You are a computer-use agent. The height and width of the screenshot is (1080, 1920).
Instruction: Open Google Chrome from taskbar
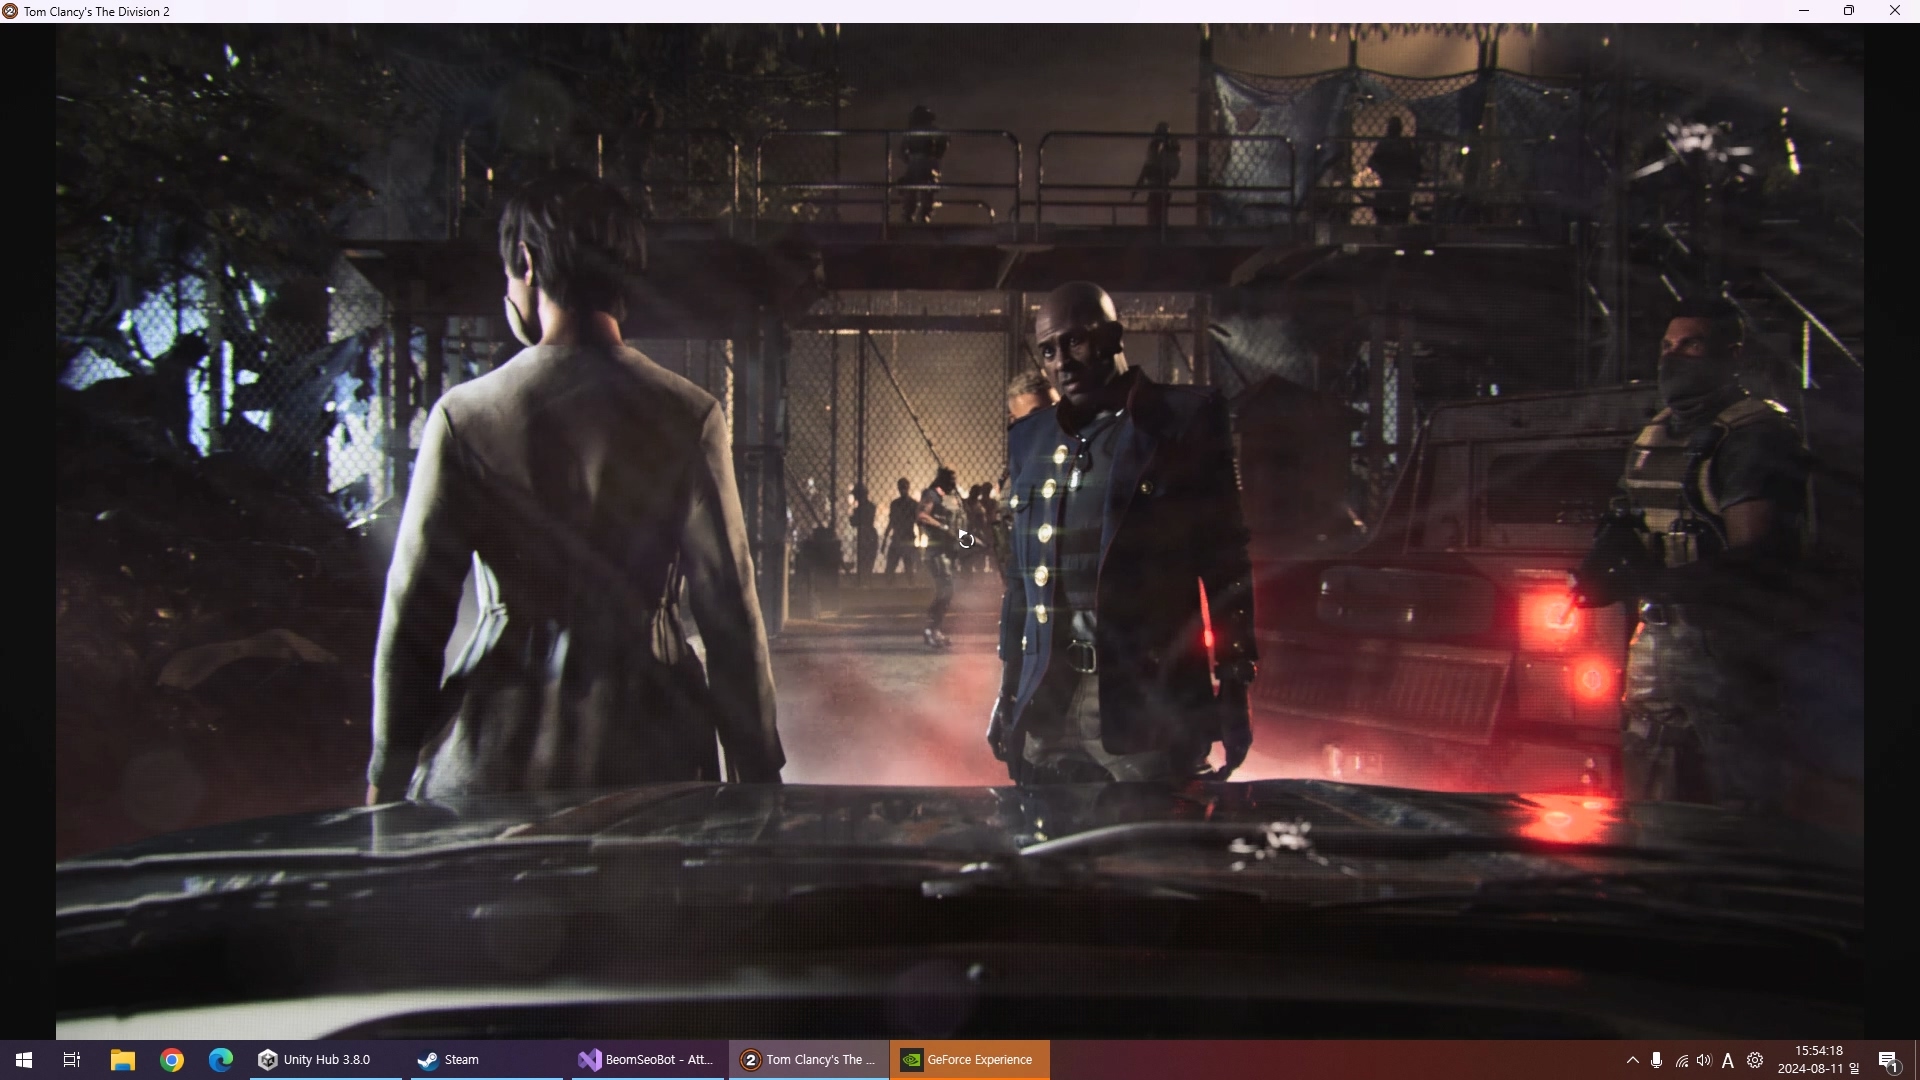(172, 1060)
